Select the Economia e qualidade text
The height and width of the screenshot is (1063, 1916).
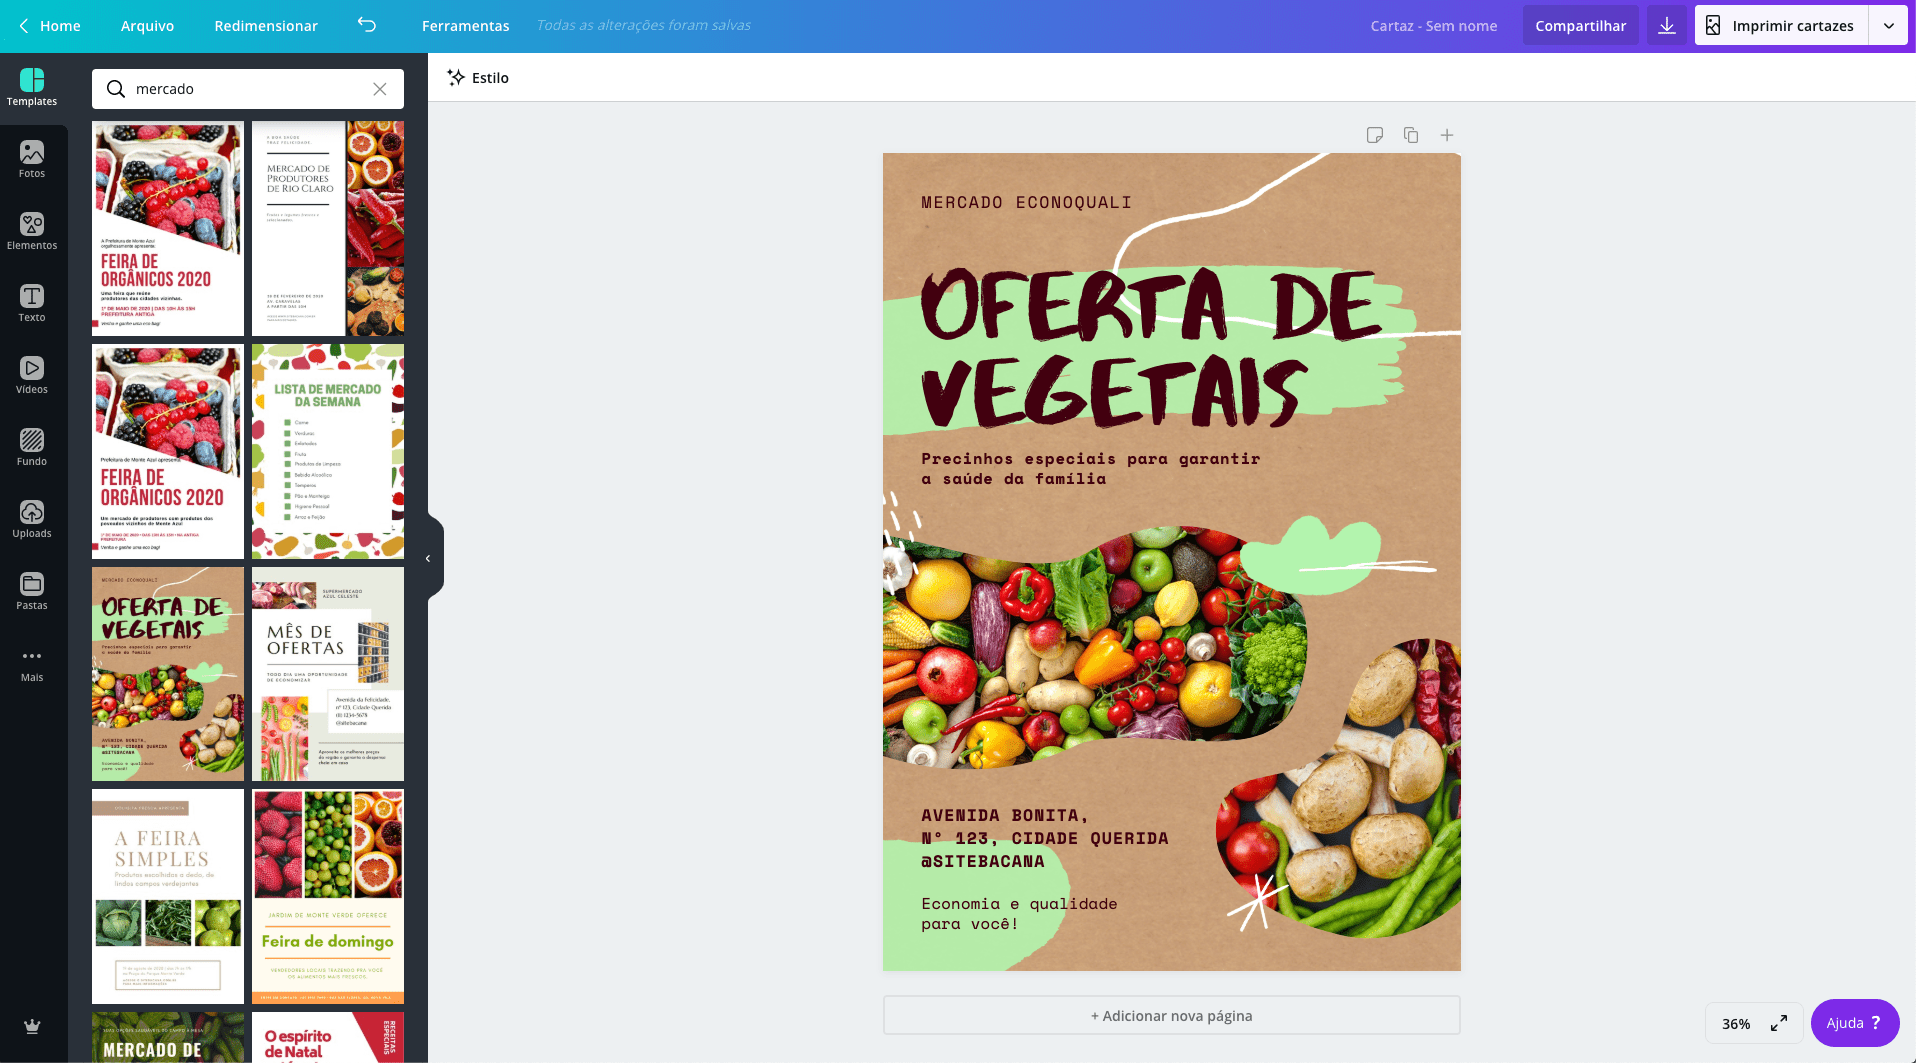point(1019,913)
